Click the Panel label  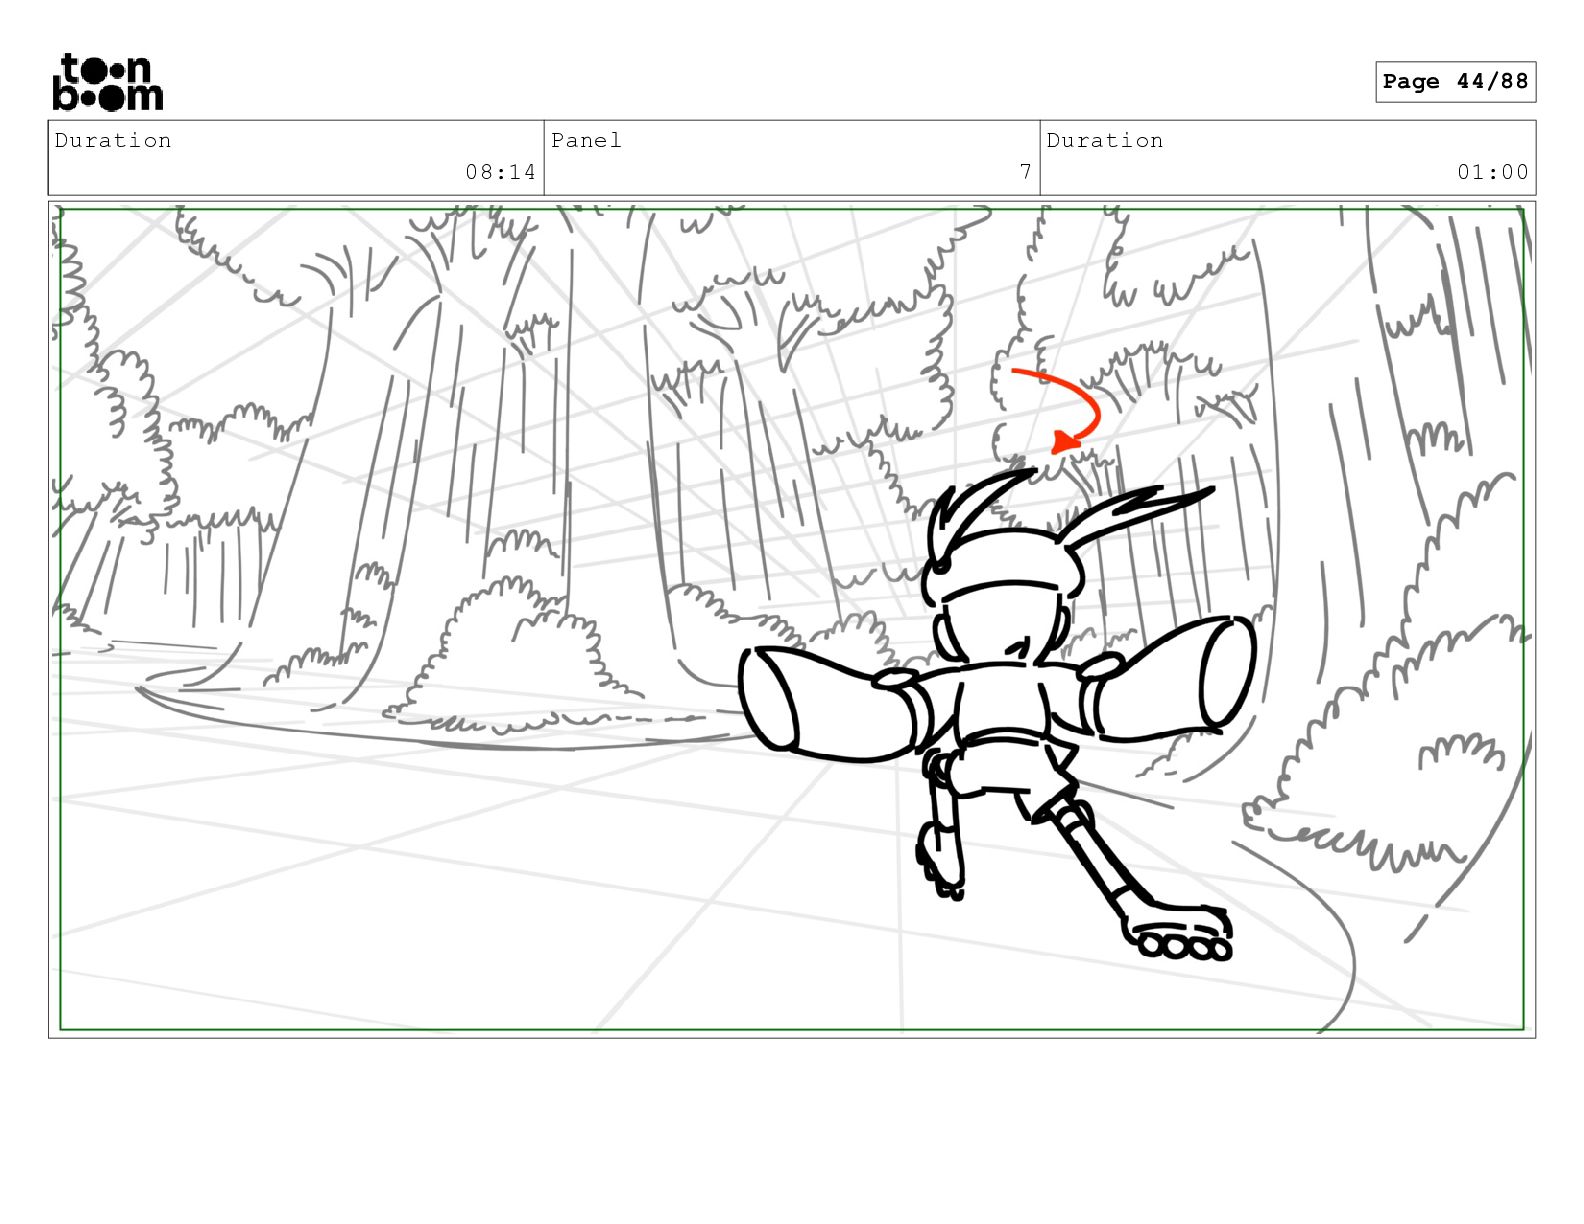pos(586,141)
